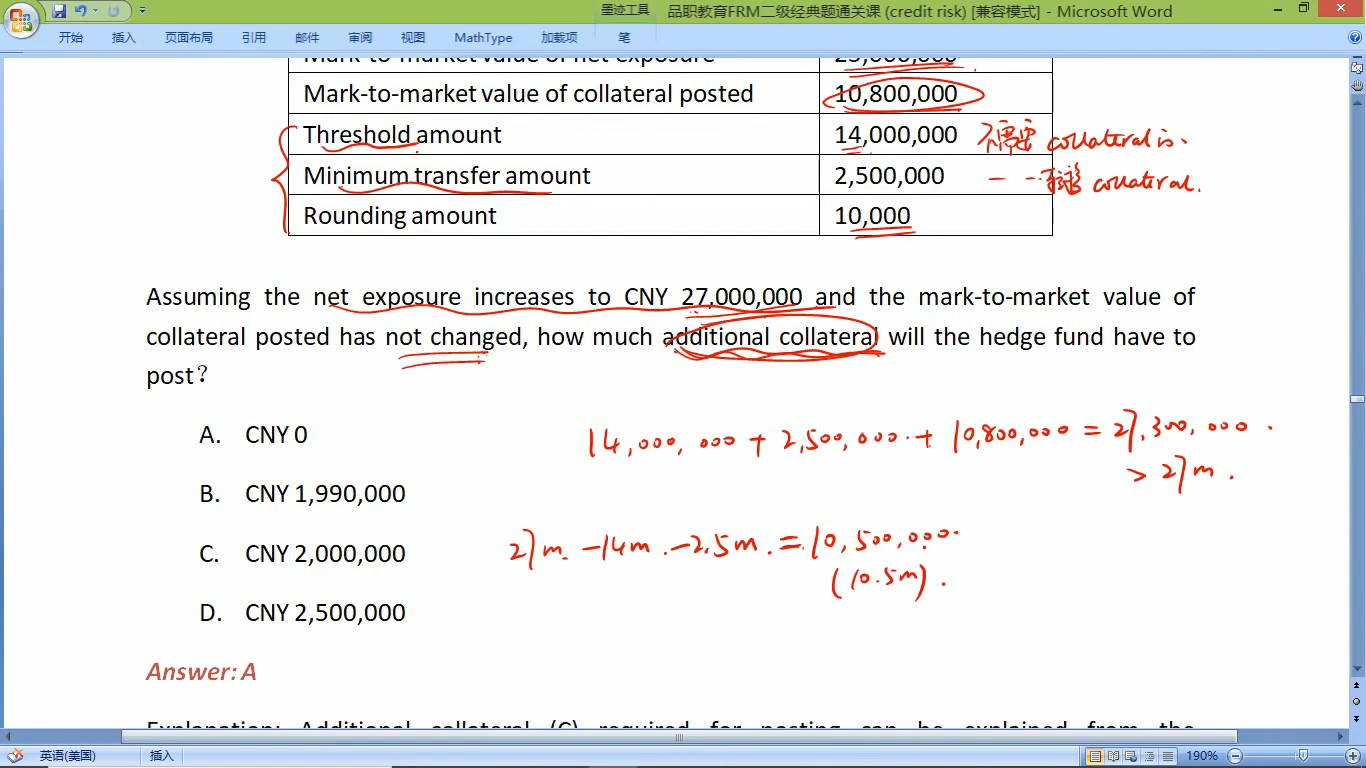Viewport: 1366px width, 768px height.
Task: Click the zoom in plus button
Action: (1352, 756)
